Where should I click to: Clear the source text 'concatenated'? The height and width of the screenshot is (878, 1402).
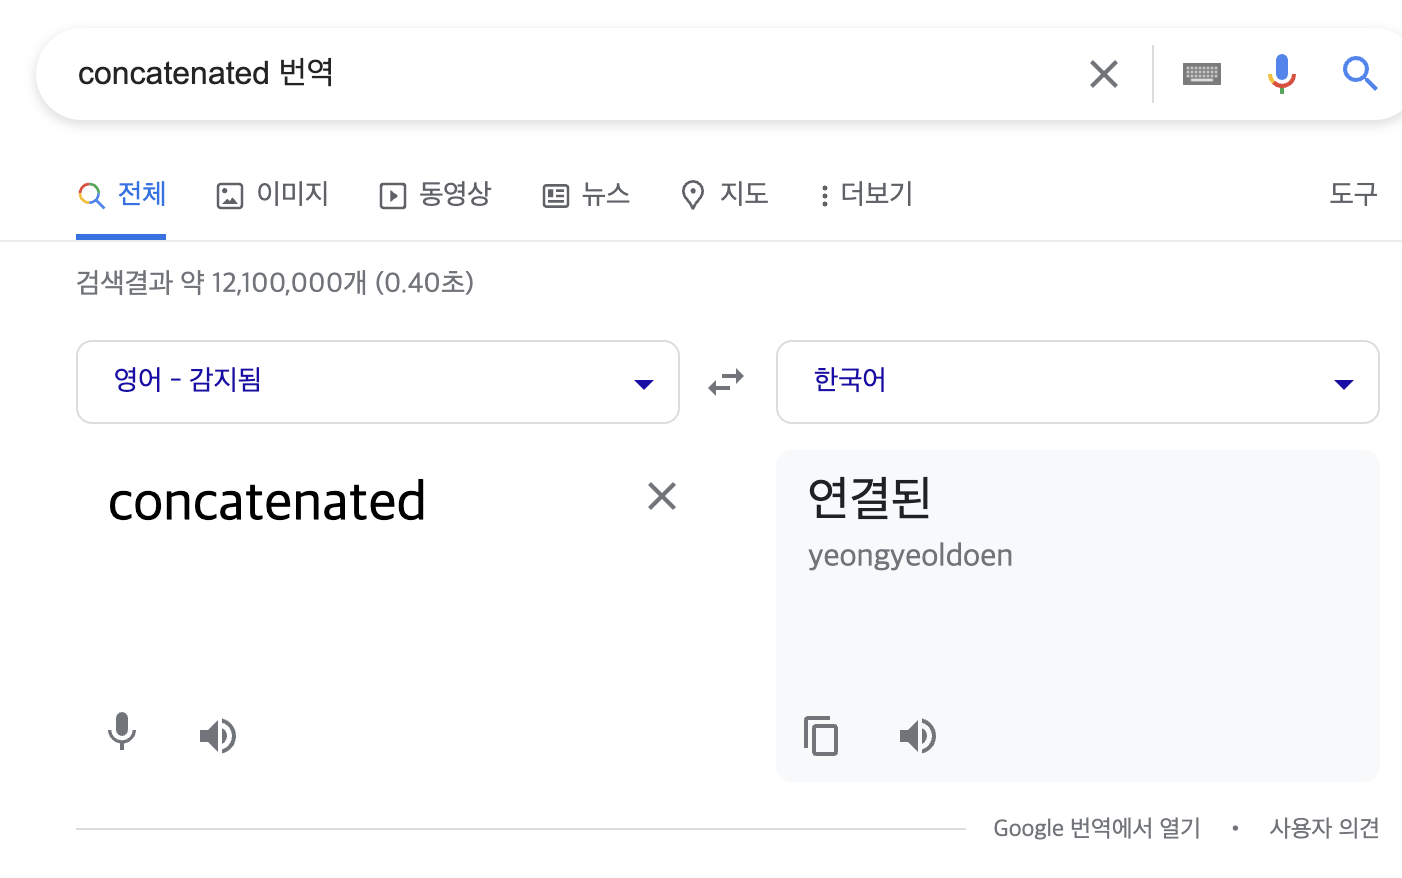tap(662, 496)
